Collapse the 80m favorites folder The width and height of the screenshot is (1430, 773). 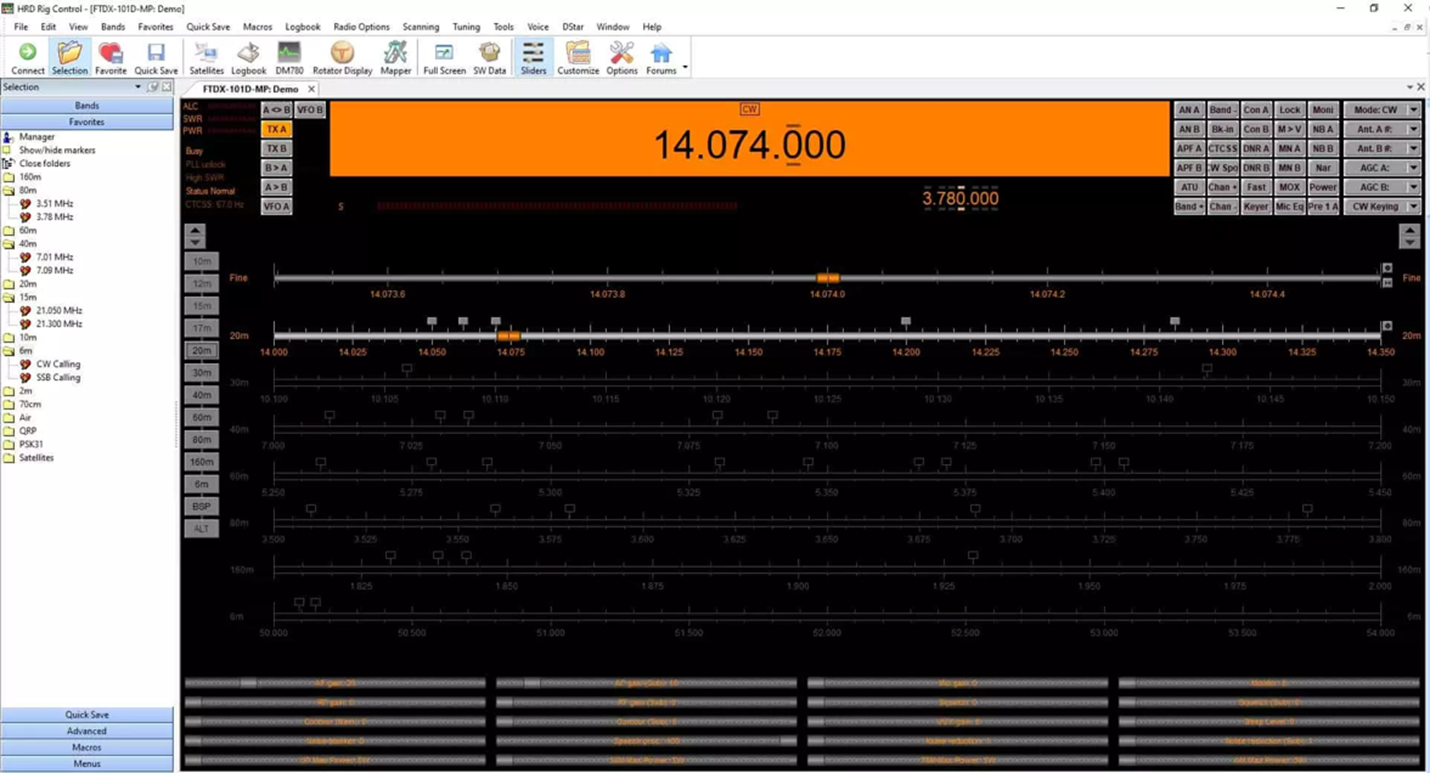tap(27, 189)
